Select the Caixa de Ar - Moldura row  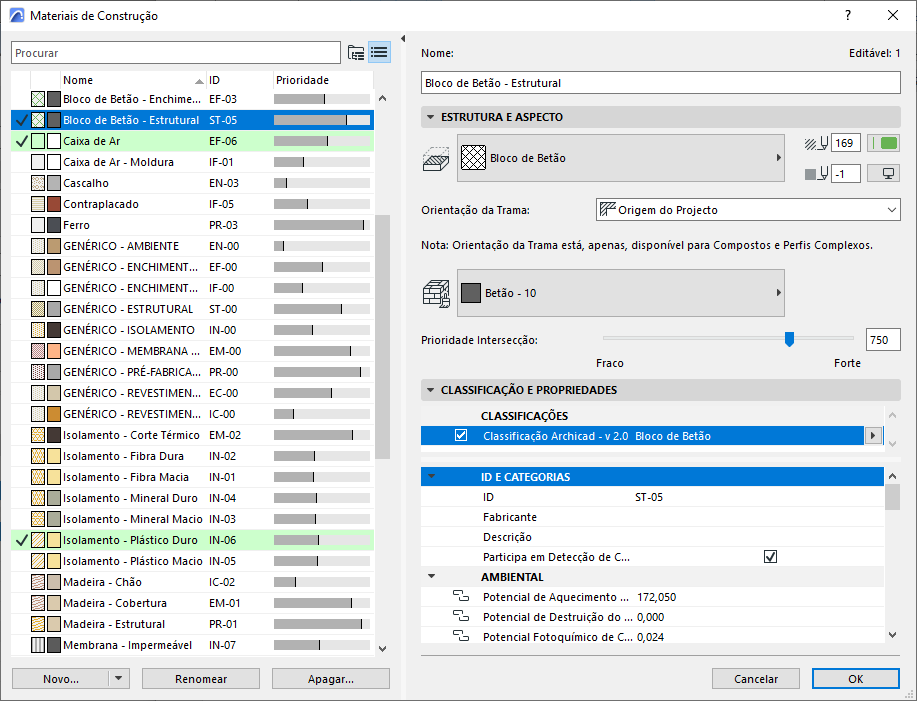[x=192, y=162]
